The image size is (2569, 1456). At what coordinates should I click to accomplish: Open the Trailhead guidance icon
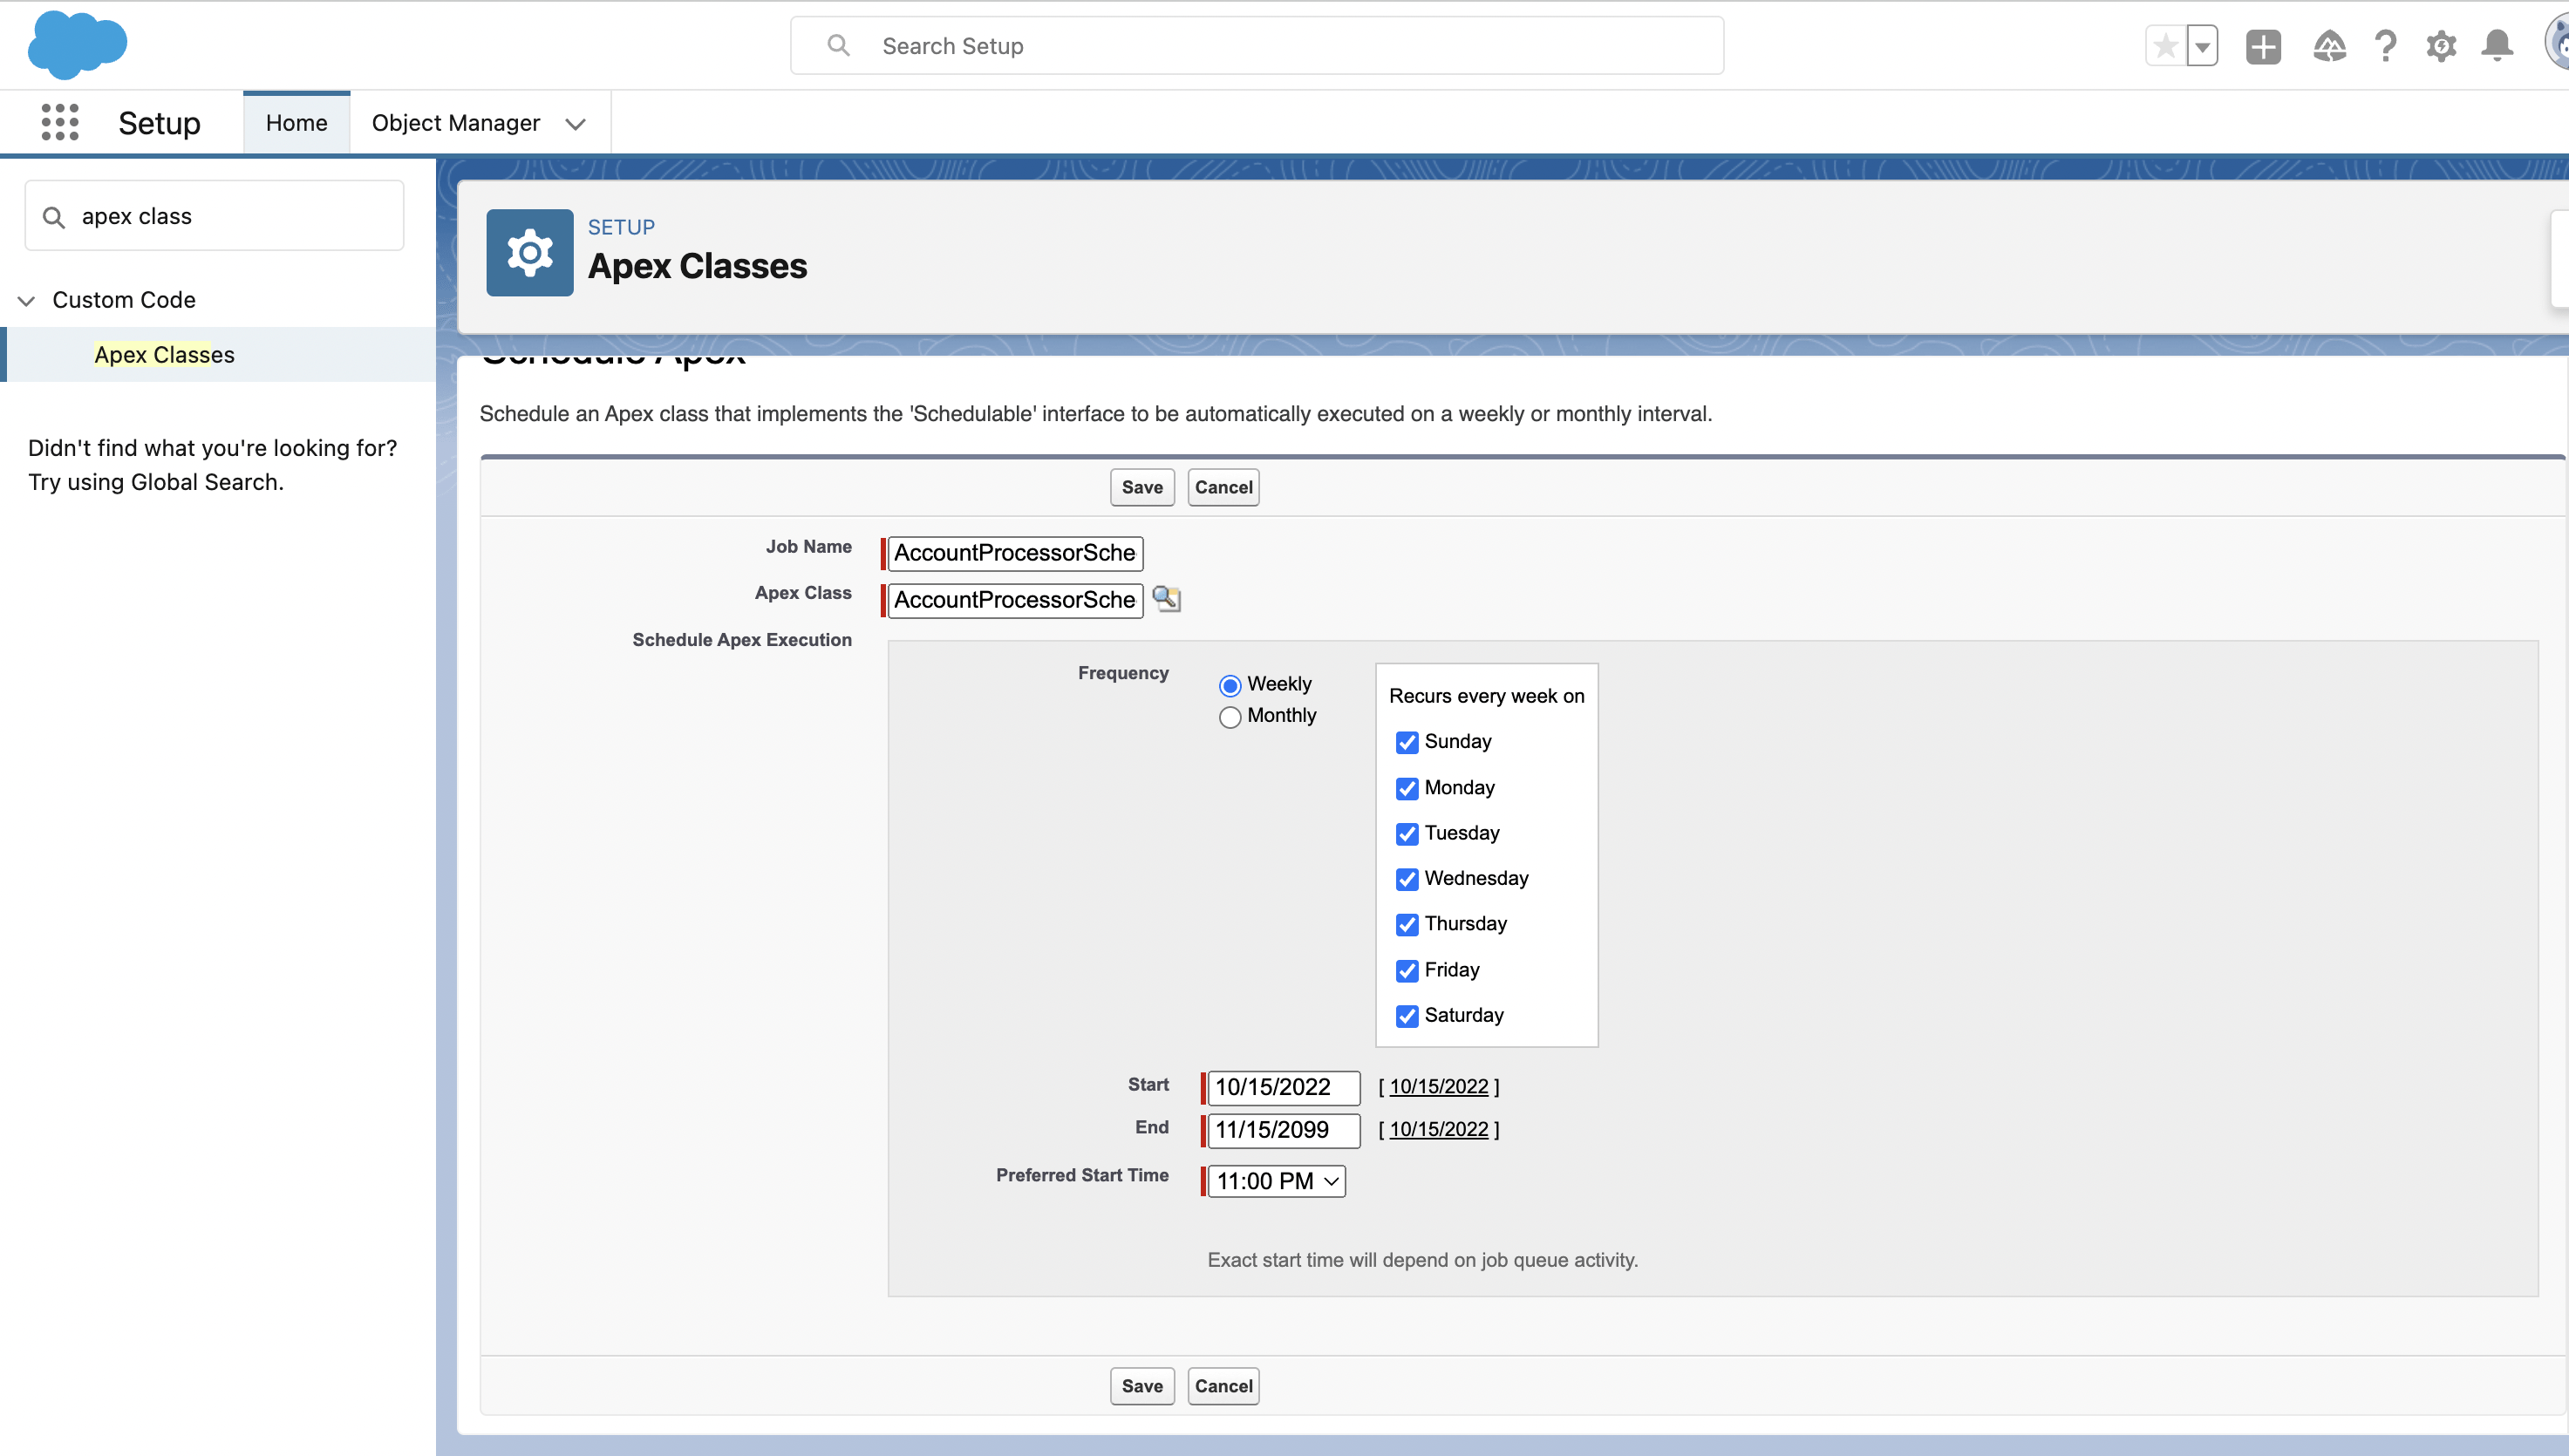2329,46
